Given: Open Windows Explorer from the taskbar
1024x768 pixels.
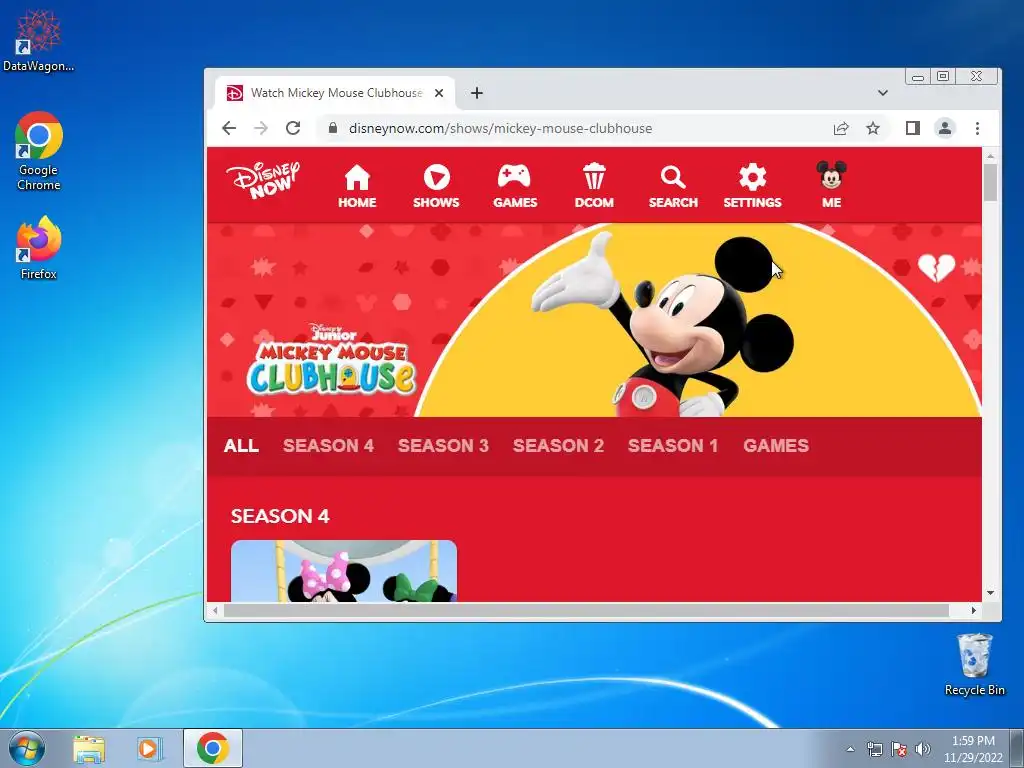Looking at the screenshot, I should click(x=89, y=748).
